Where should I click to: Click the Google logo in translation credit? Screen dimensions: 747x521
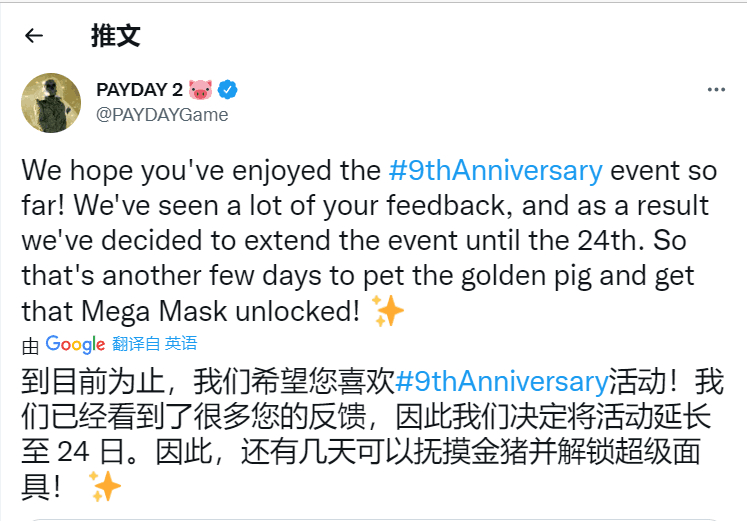(75, 344)
